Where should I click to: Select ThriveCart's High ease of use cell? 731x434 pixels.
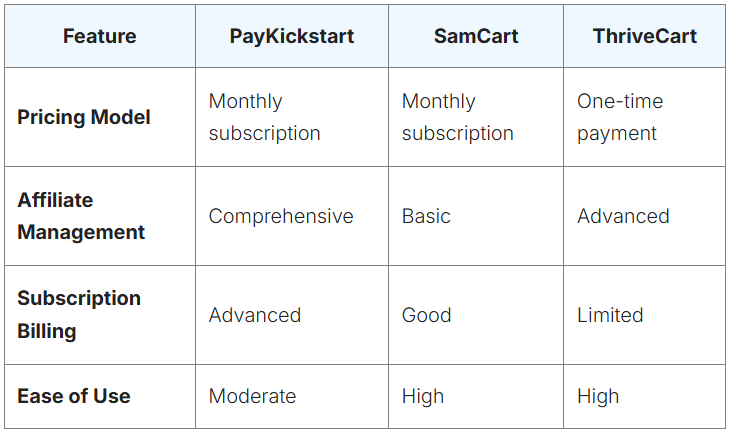point(598,396)
